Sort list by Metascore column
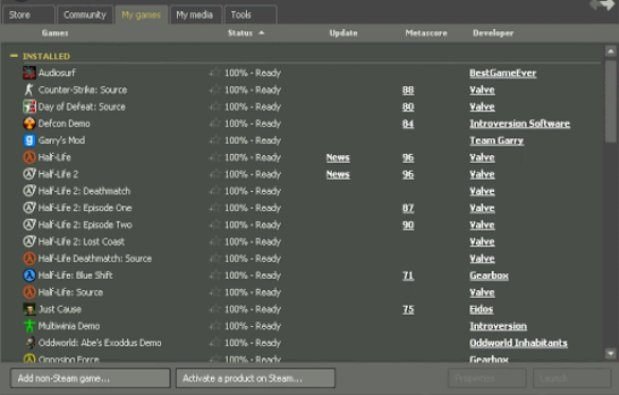The height and width of the screenshot is (395, 619). click(426, 33)
